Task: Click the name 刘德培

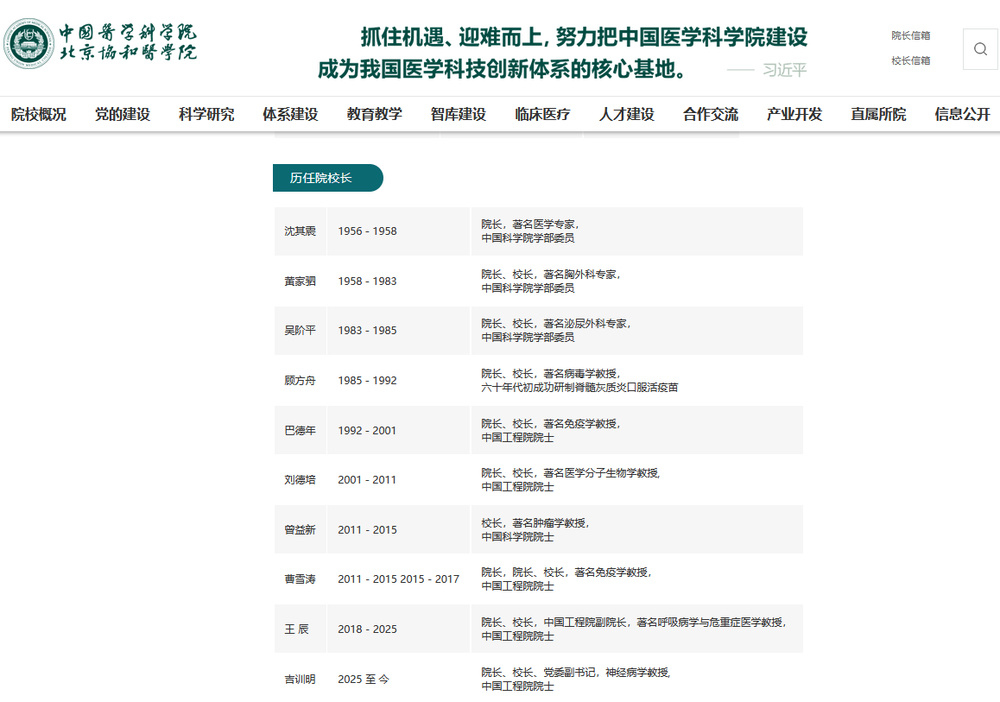Action: coord(300,479)
